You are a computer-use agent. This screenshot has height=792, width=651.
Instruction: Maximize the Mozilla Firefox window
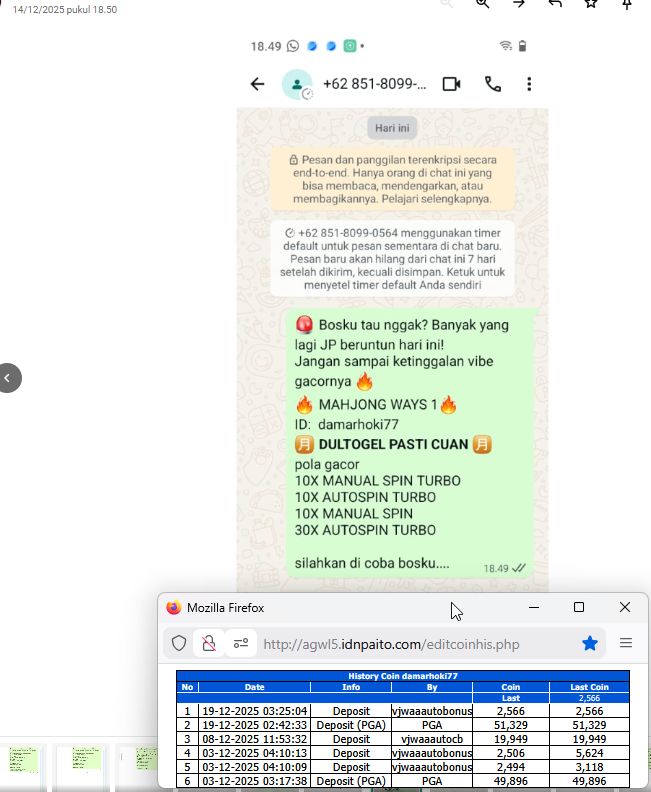pyautogui.click(x=579, y=607)
